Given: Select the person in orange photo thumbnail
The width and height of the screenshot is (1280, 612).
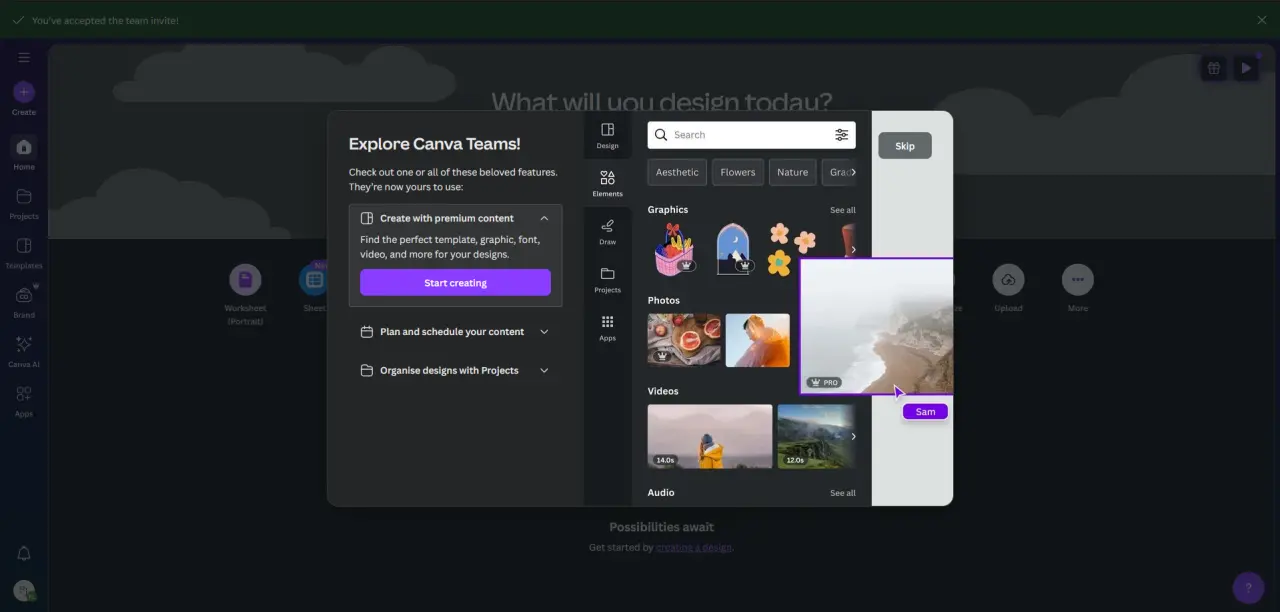Looking at the screenshot, I should point(757,340).
